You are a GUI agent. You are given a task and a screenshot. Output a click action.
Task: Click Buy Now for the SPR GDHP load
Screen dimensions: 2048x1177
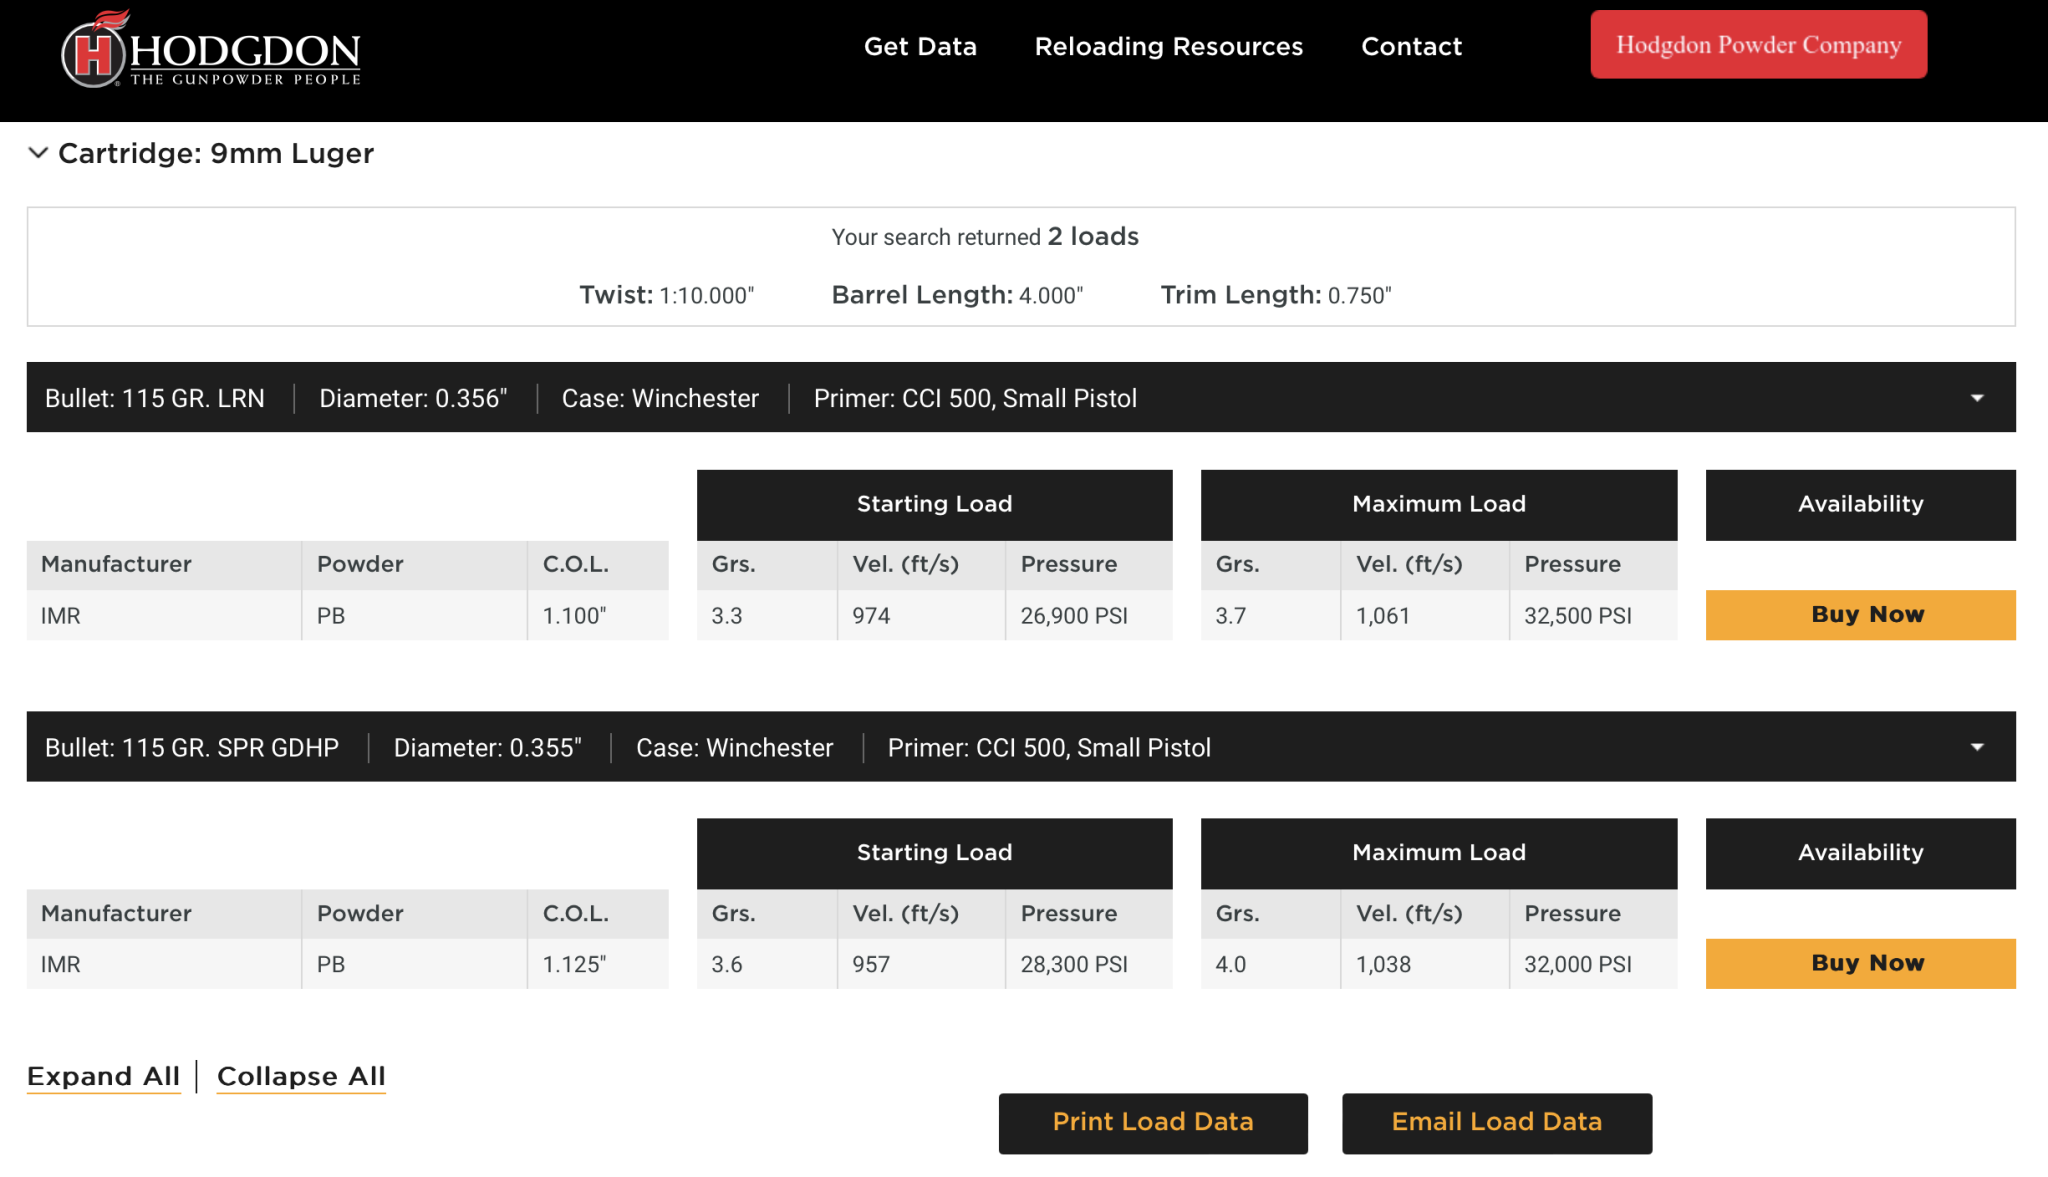(1860, 963)
